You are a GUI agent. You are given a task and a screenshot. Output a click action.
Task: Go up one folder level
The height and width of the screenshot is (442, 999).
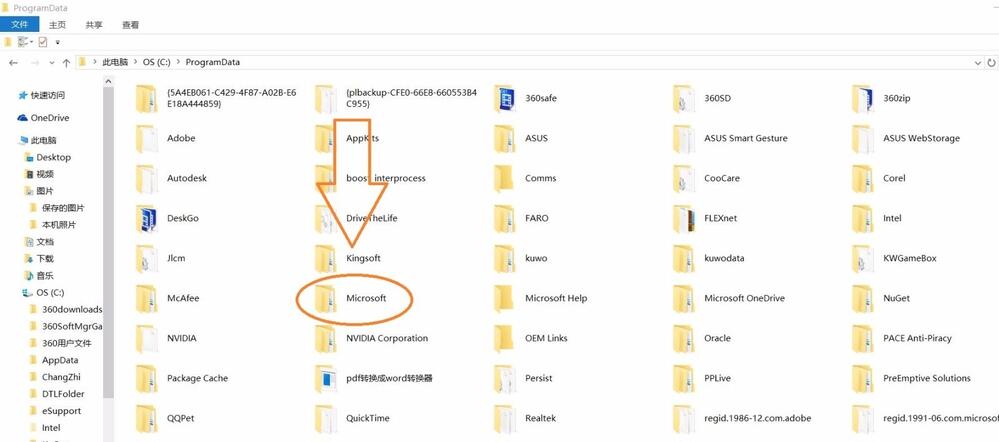click(x=66, y=62)
